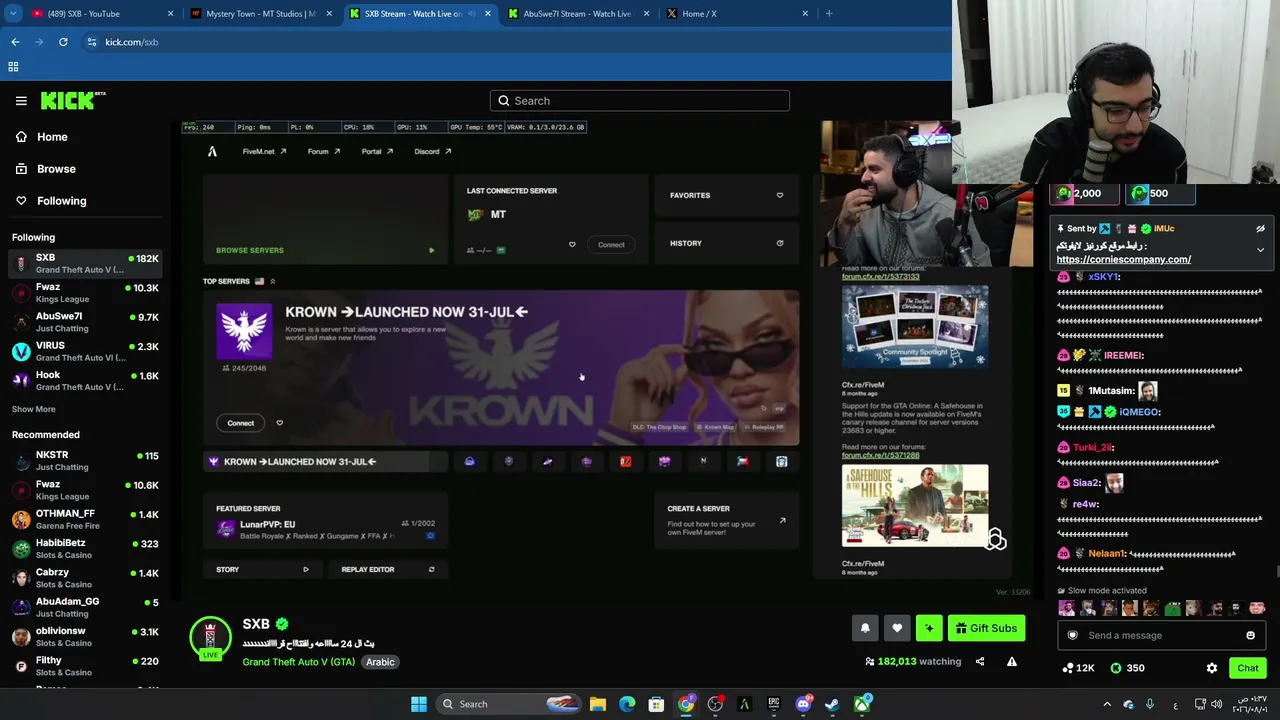
Task: Click the 2,000 gifted subs leaderboard badge
Action: click(1085, 194)
